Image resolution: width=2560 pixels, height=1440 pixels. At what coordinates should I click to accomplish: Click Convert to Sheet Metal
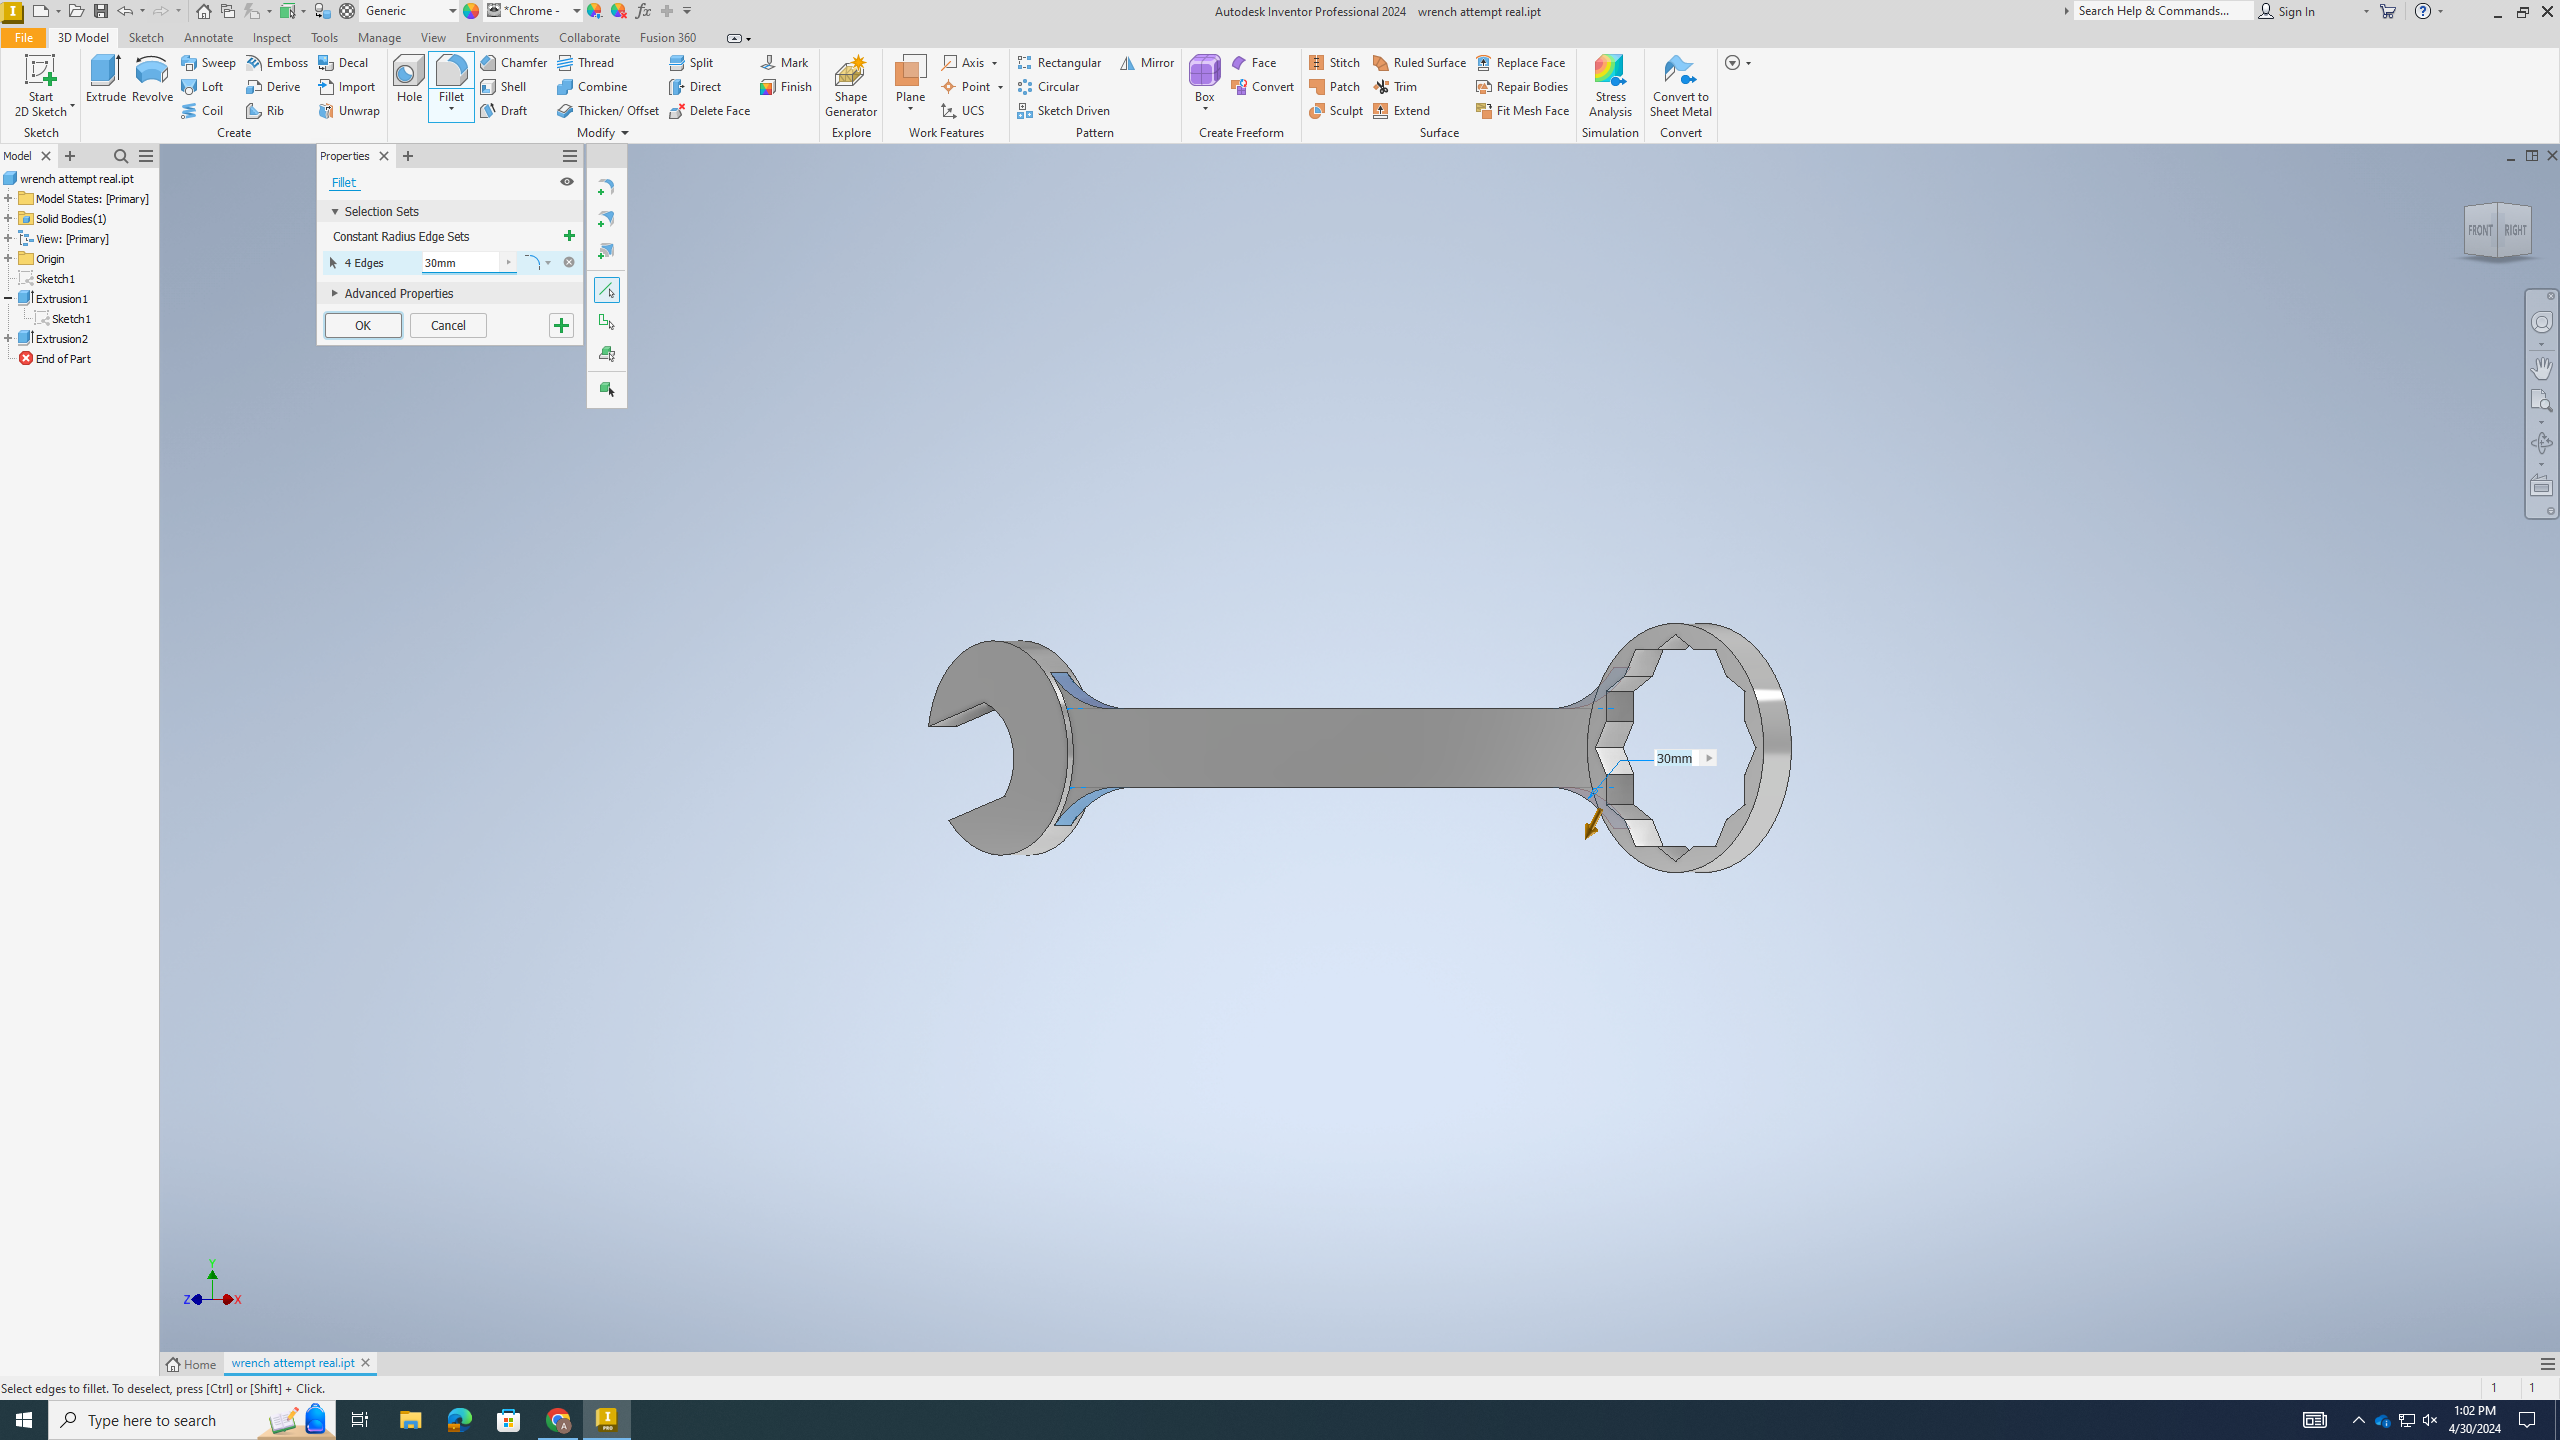1680,86
